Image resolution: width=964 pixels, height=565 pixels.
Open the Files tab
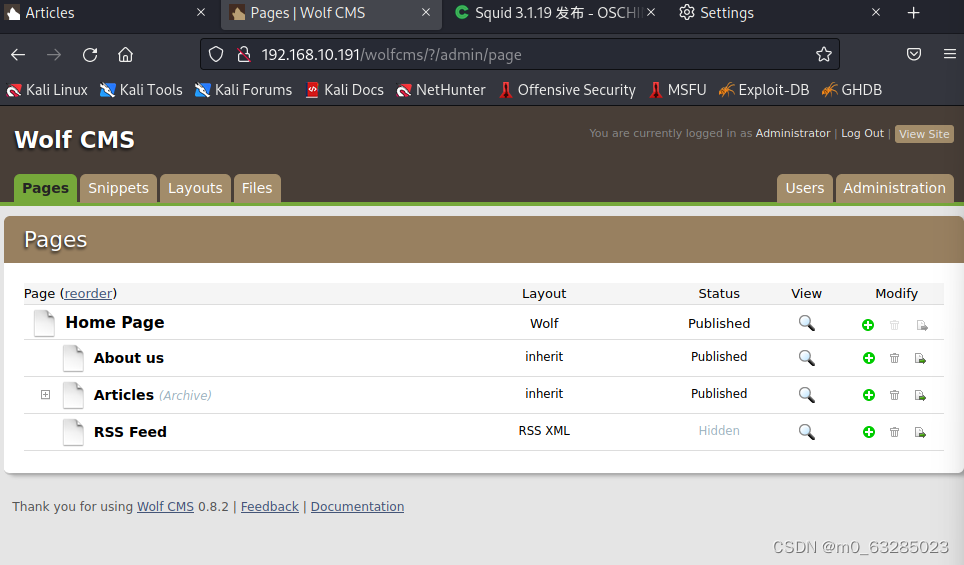pyautogui.click(x=257, y=188)
